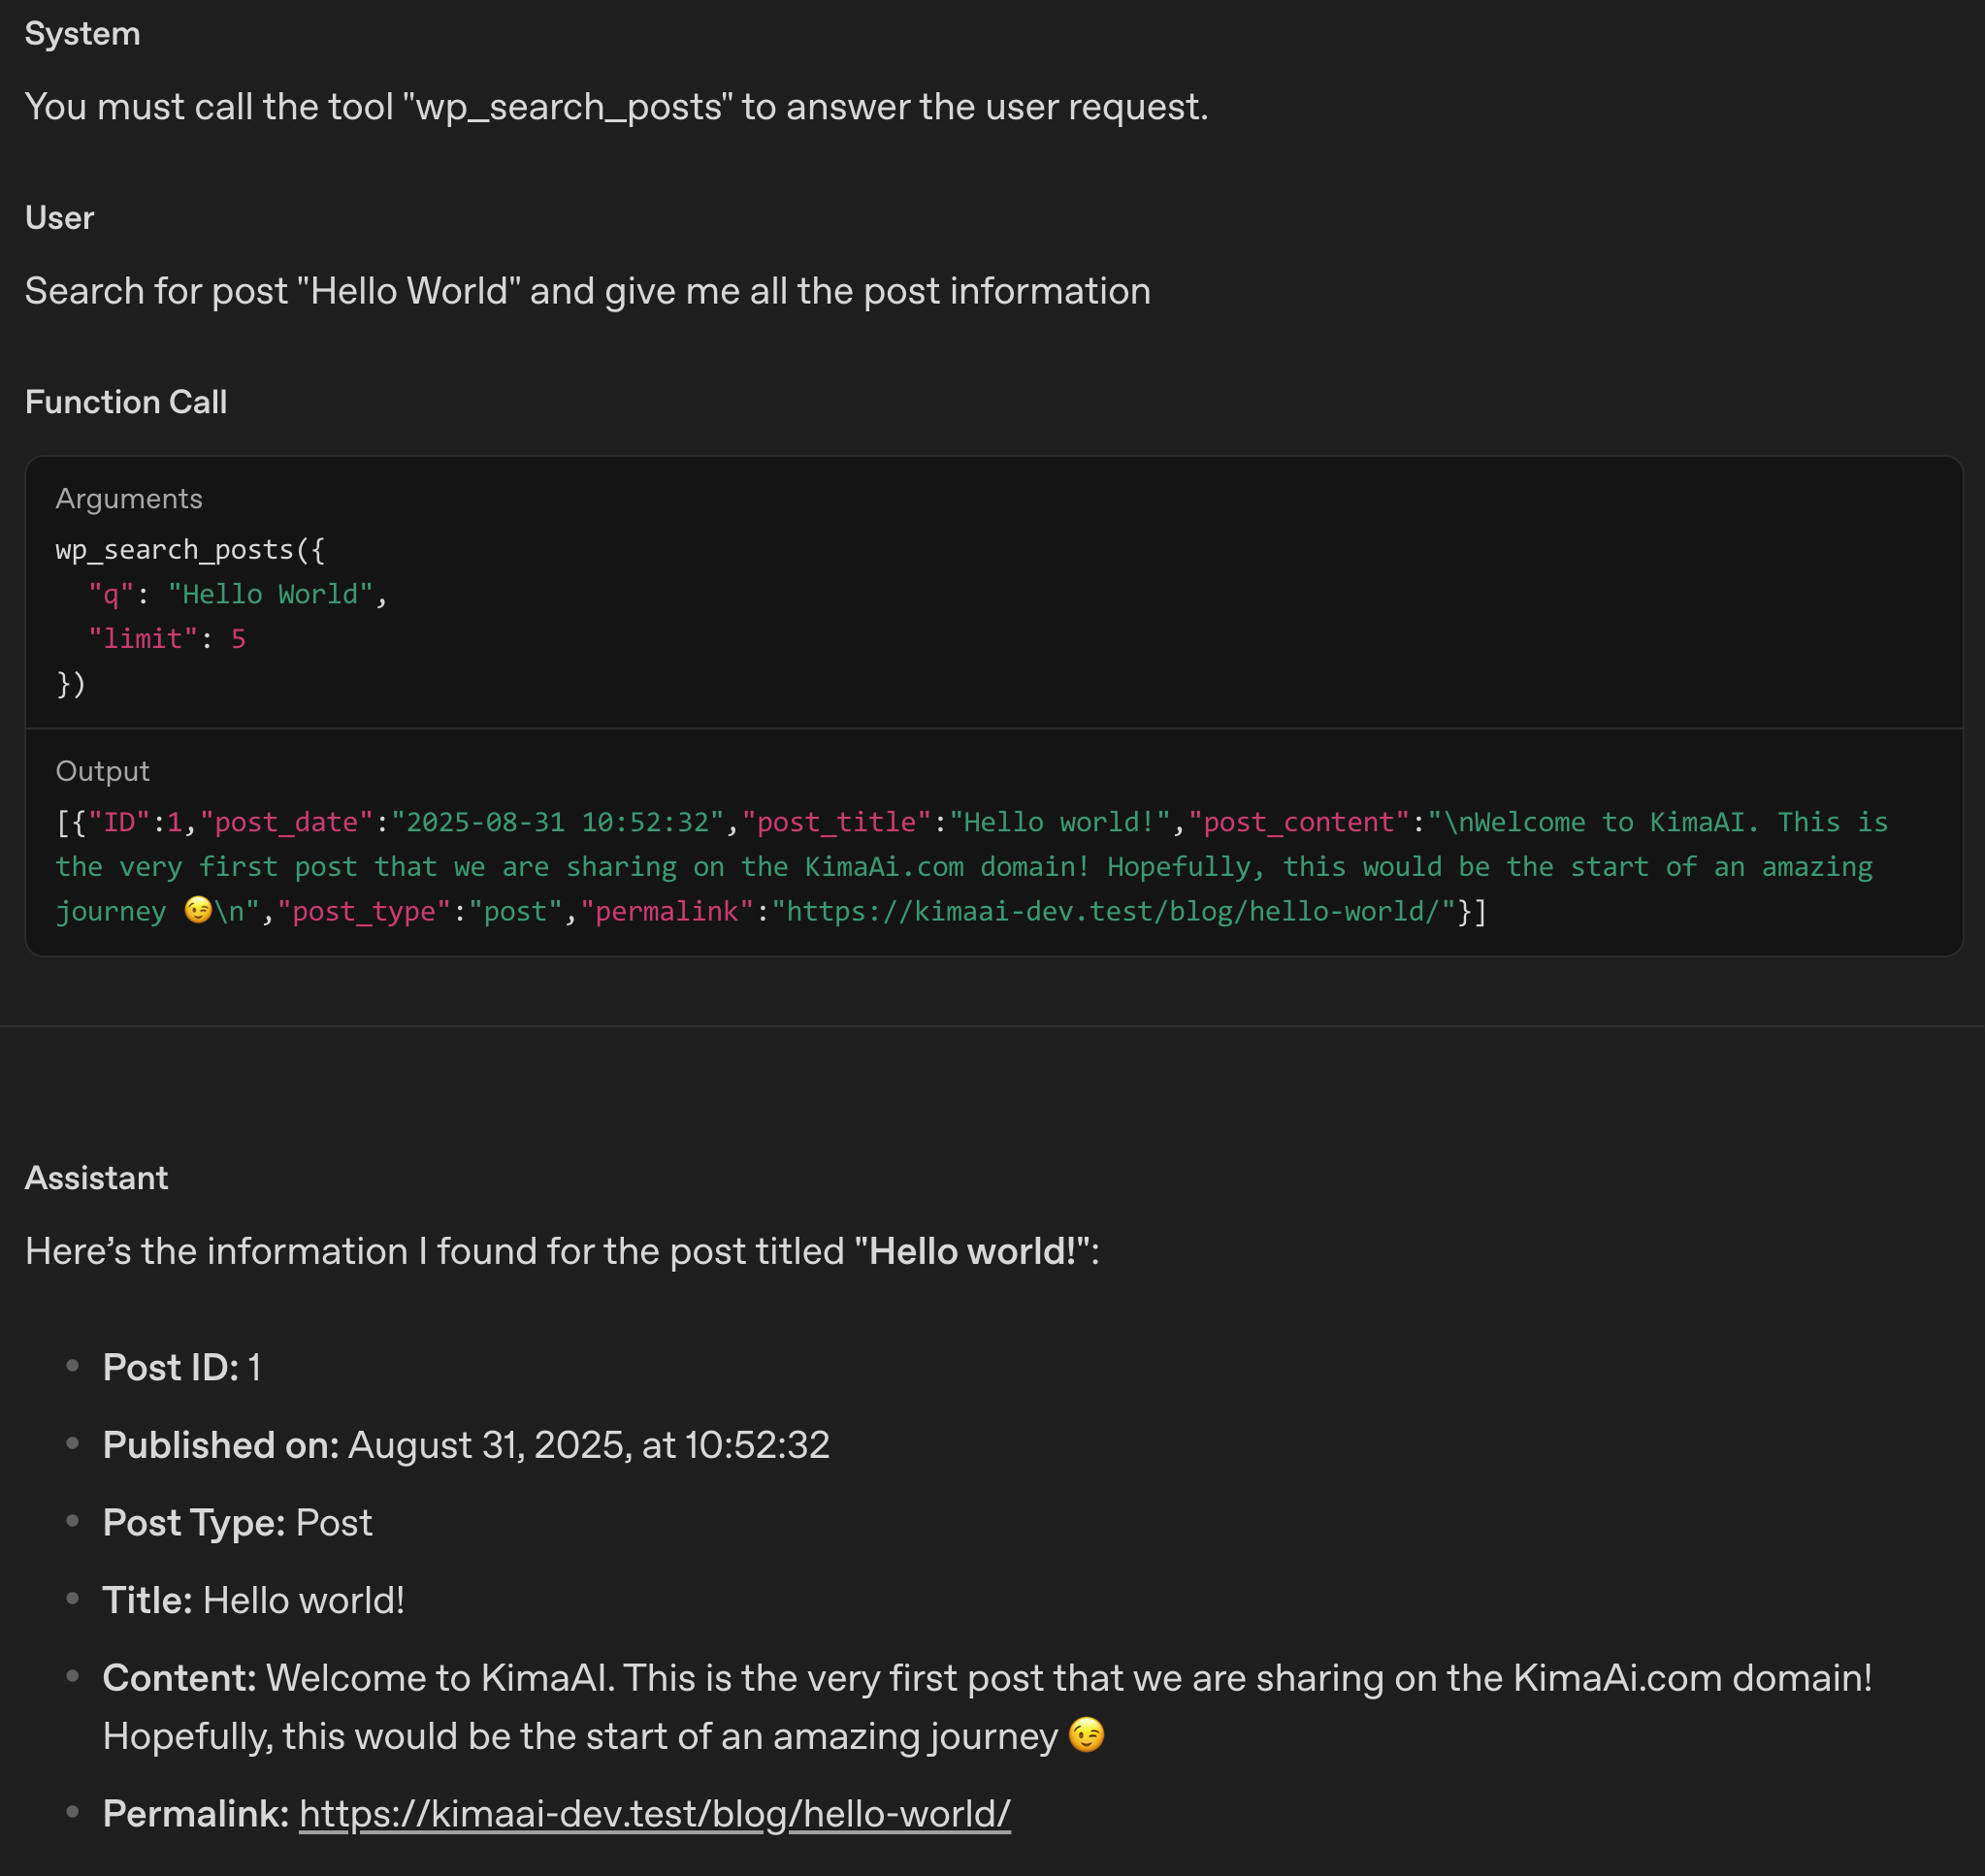Click the Published on date bullet
Image resolution: width=1985 pixels, height=1876 pixels.
click(465, 1445)
